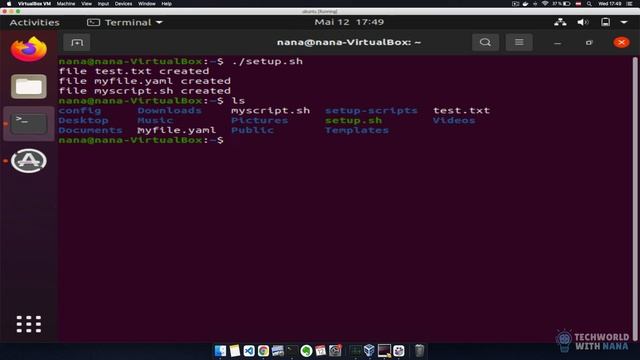Select 'Templates' in the ls output
The height and width of the screenshot is (360, 640).
(x=357, y=130)
